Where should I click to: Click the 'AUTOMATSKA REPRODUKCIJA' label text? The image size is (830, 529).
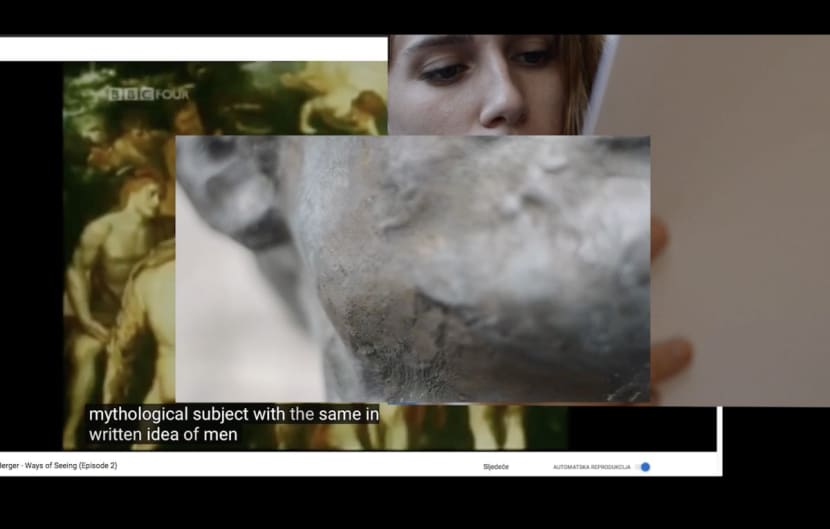[591, 467]
